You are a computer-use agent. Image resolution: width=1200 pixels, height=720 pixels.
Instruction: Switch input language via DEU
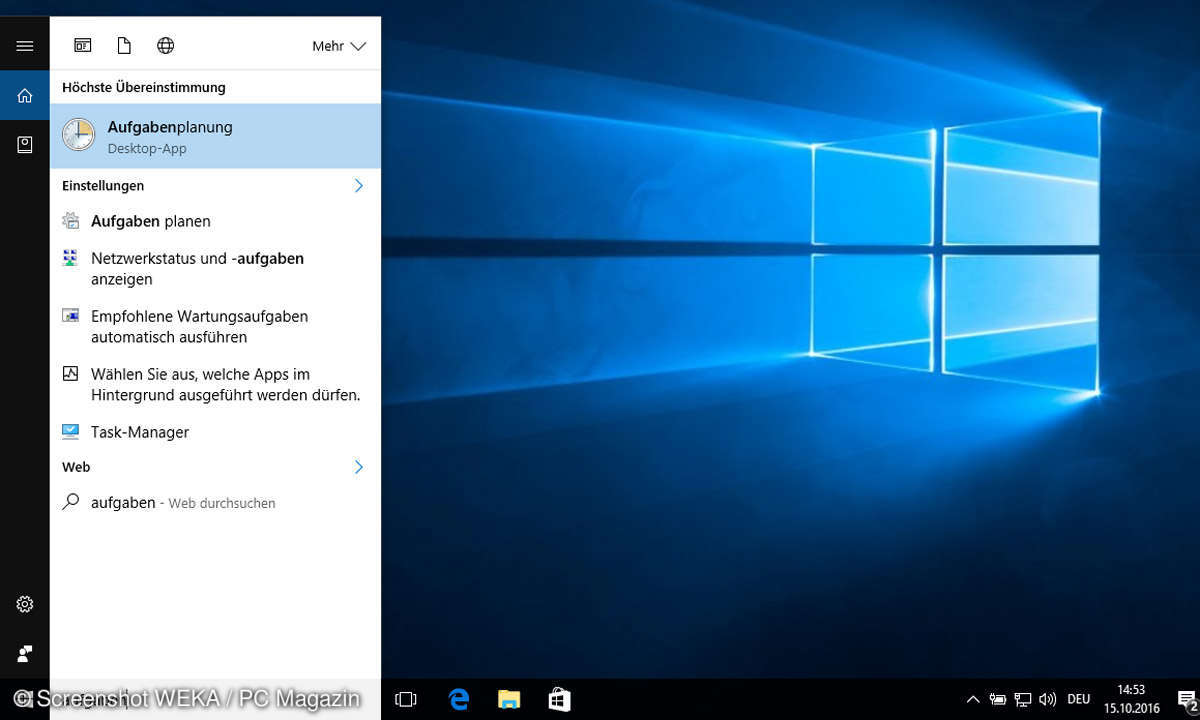[1079, 700]
